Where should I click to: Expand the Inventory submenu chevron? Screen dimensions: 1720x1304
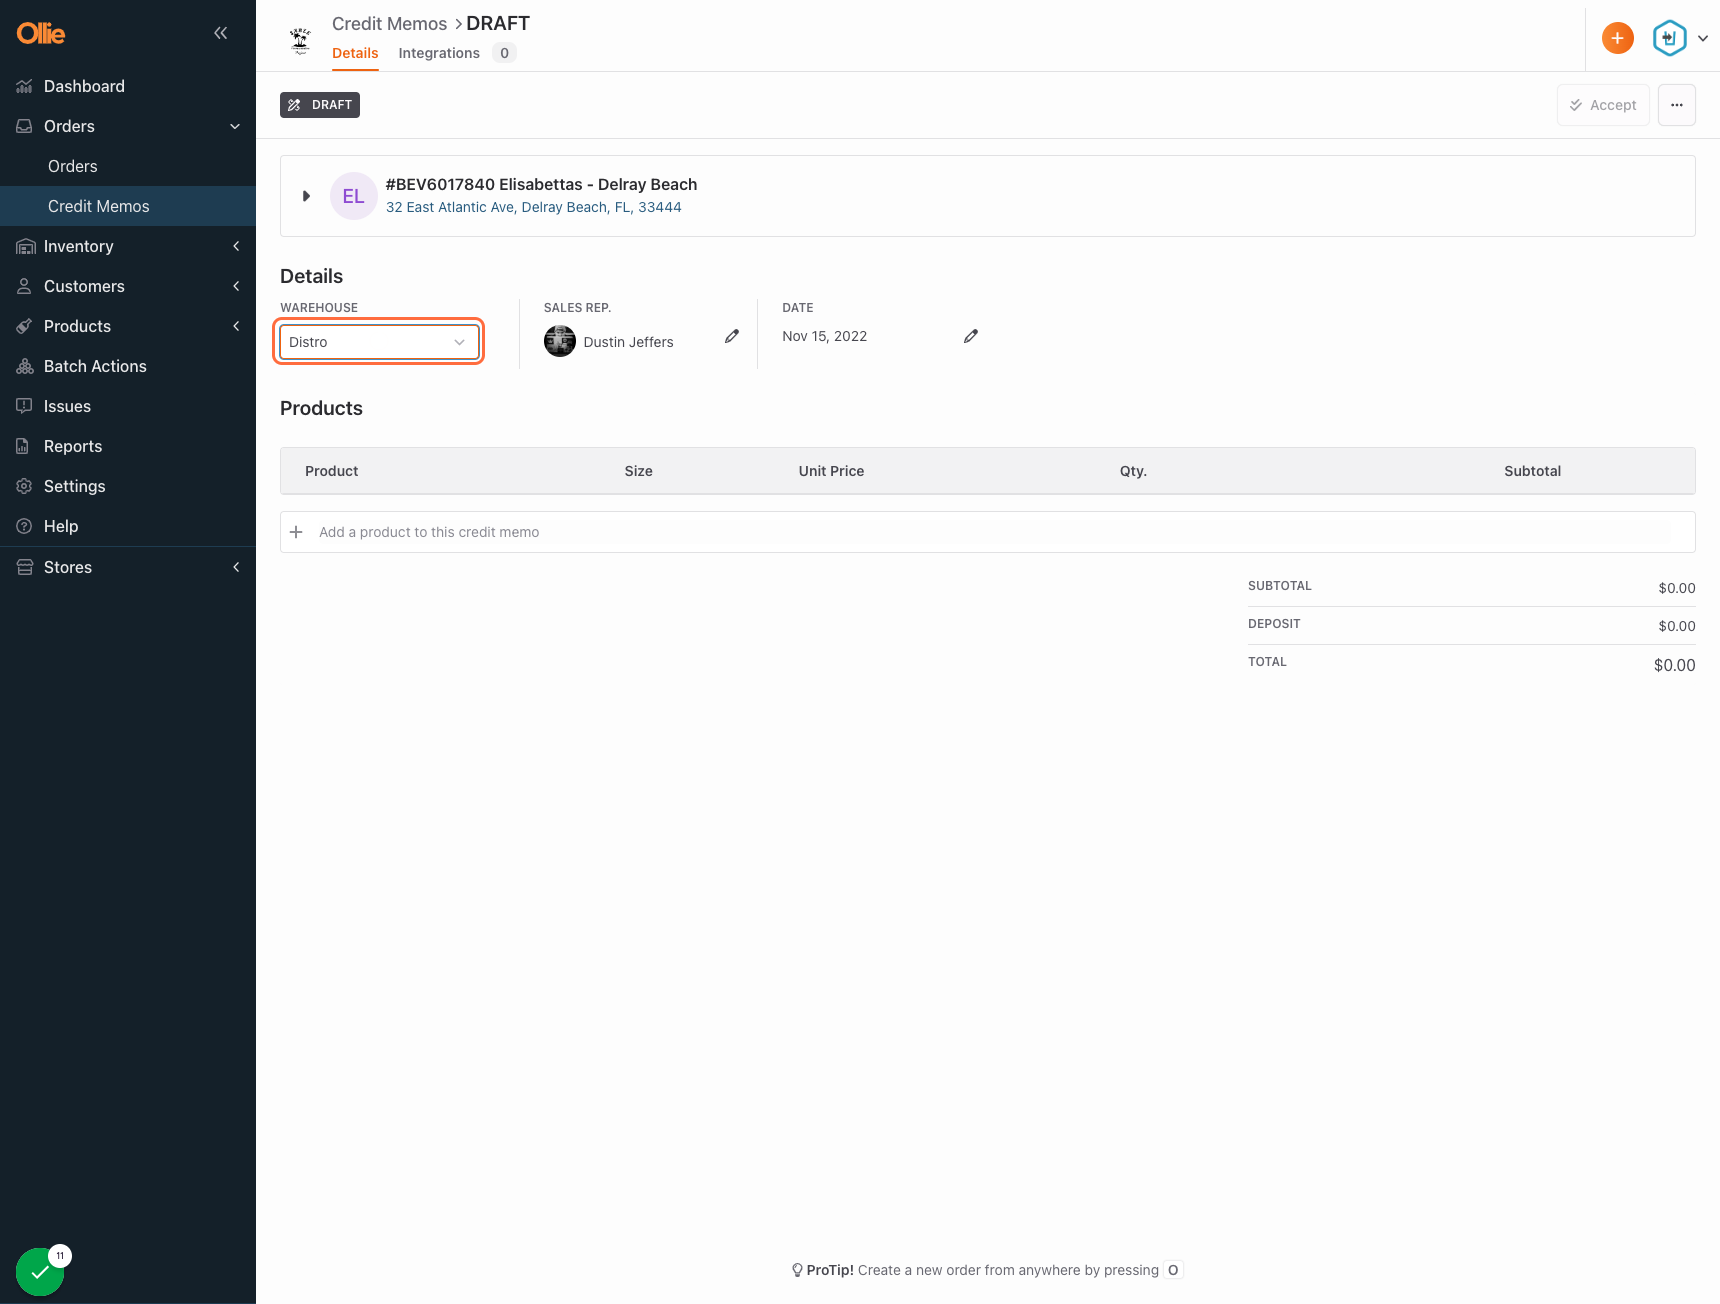[236, 246]
